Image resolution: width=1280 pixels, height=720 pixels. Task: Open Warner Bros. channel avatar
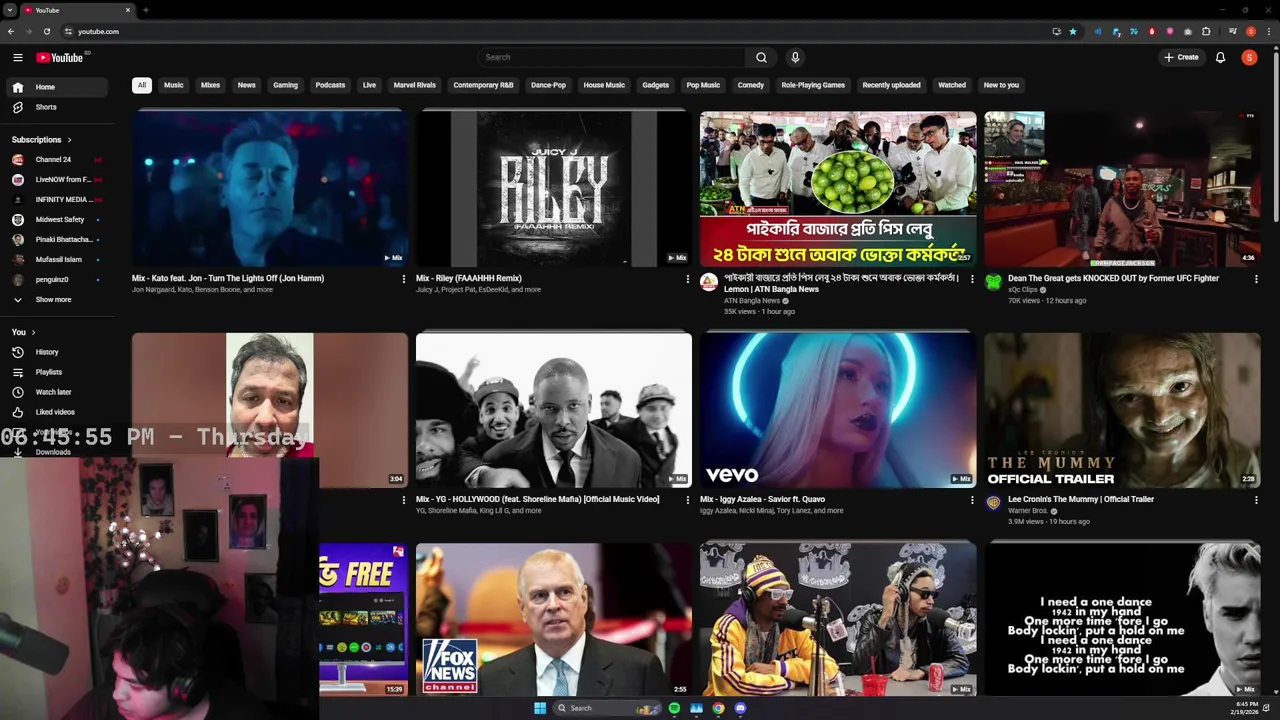[993, 503]
